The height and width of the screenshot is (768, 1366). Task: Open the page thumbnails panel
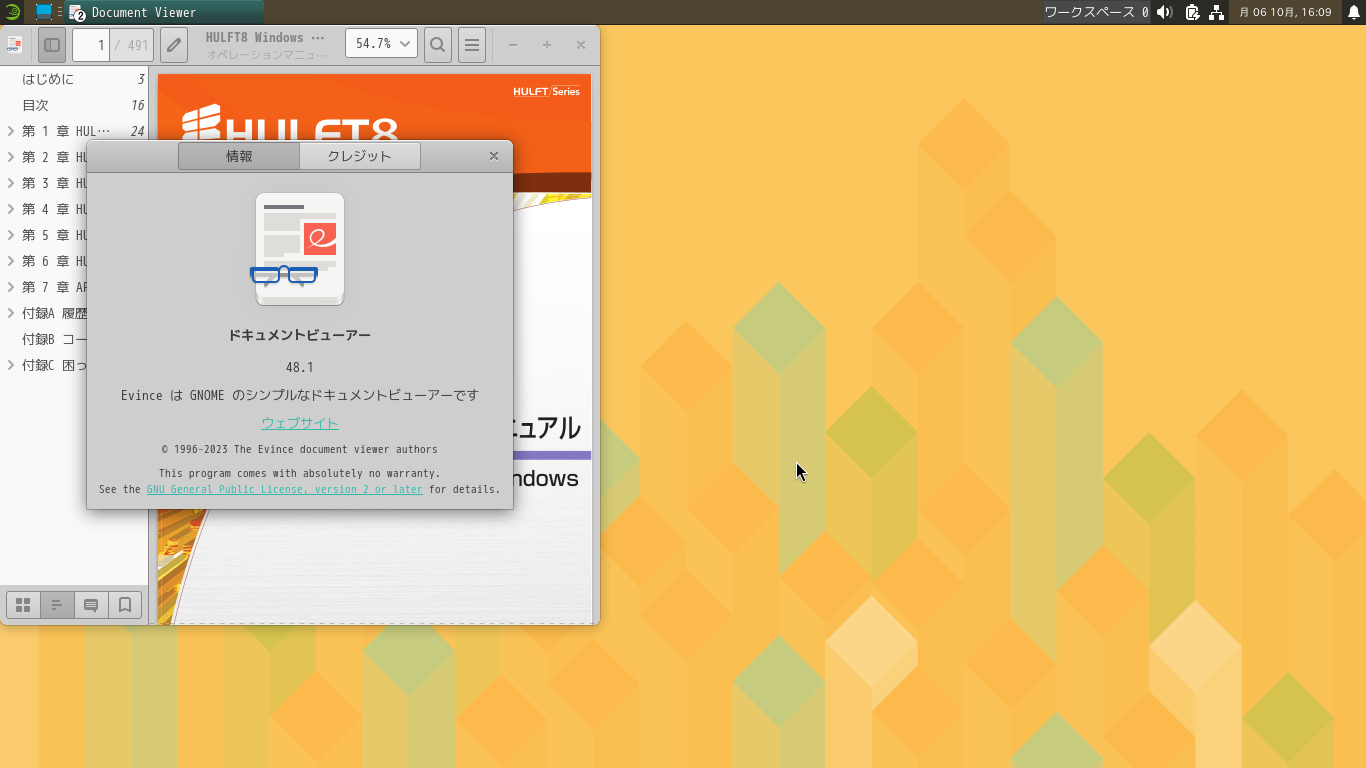(22, 604)
